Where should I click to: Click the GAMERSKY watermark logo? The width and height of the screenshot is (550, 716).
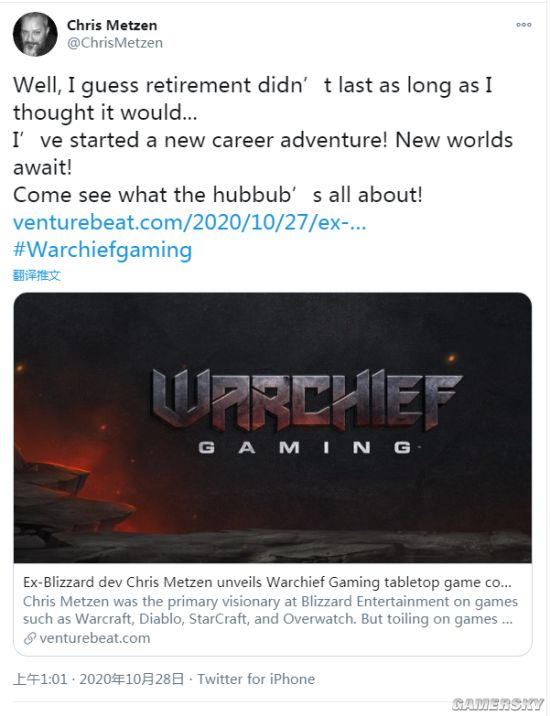(497, 704)
